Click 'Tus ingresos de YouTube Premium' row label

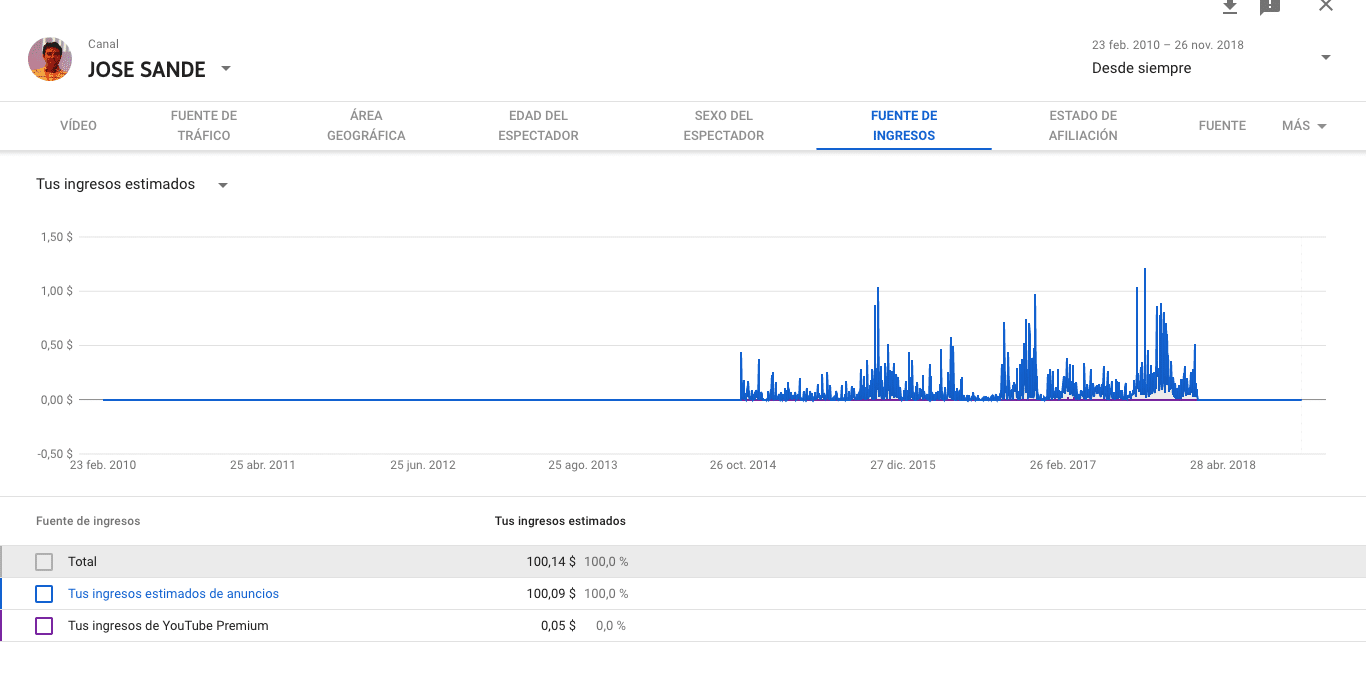[x=168, y=626]
